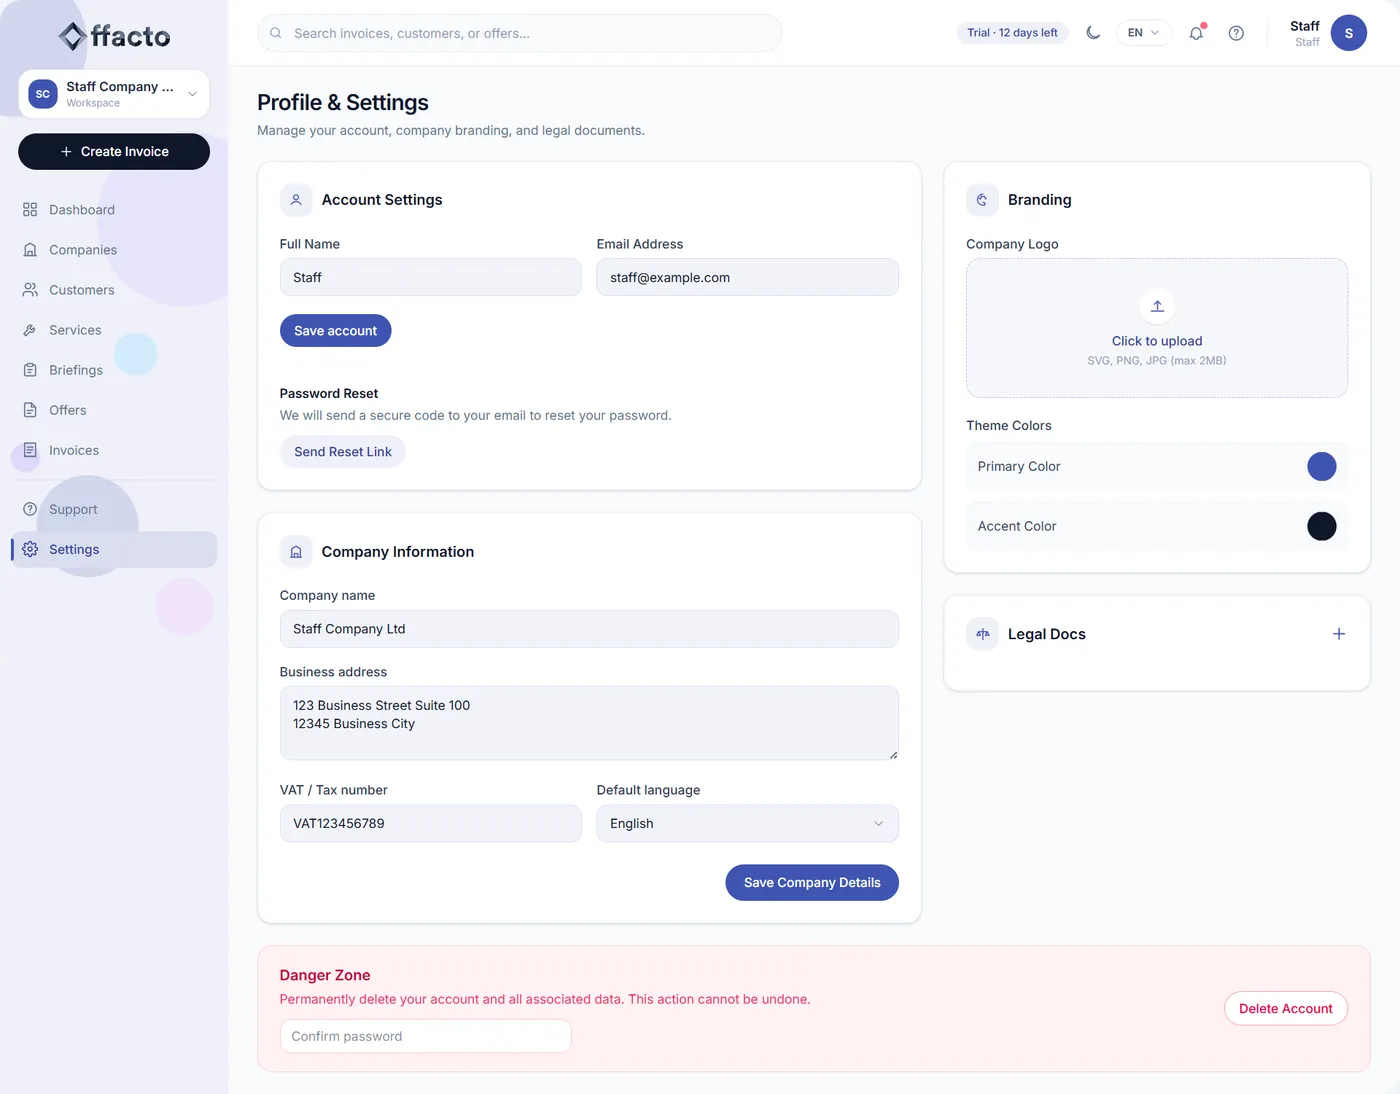1400x1094 pixels.
Task: Open the Offers page
Action: 114,410
